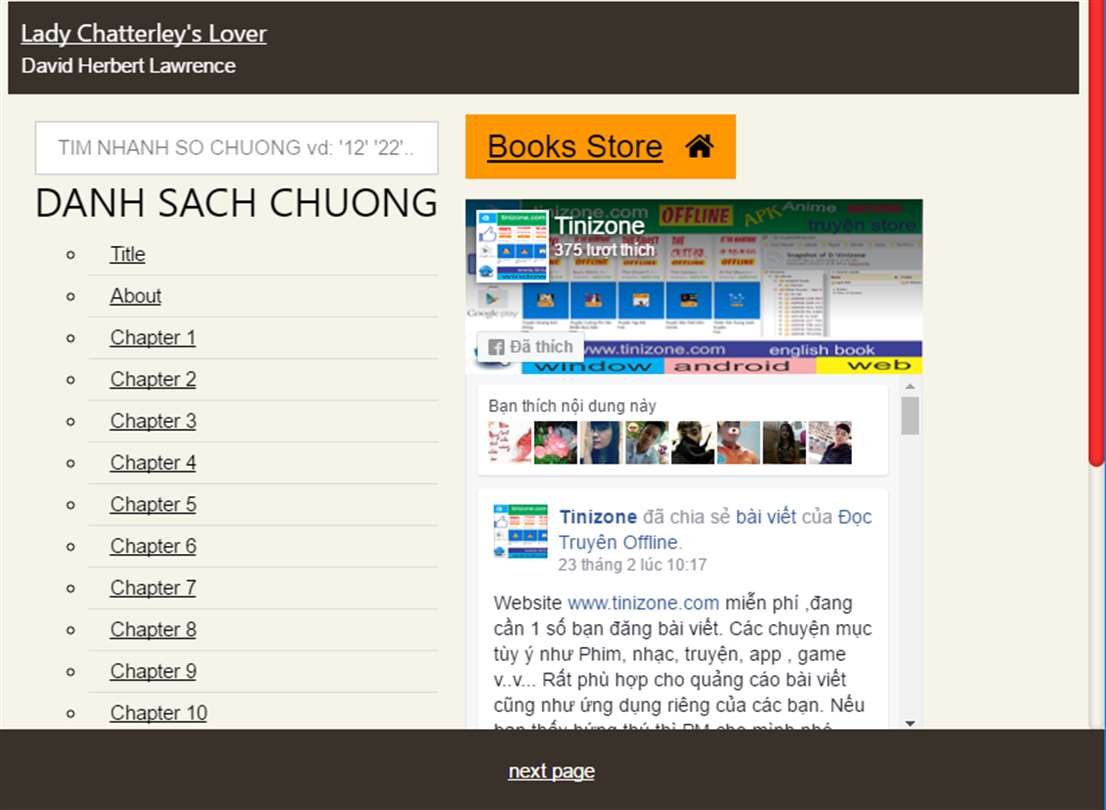
Task: Click the Tinizone post author avatar
Action: (x=521, y=531)
